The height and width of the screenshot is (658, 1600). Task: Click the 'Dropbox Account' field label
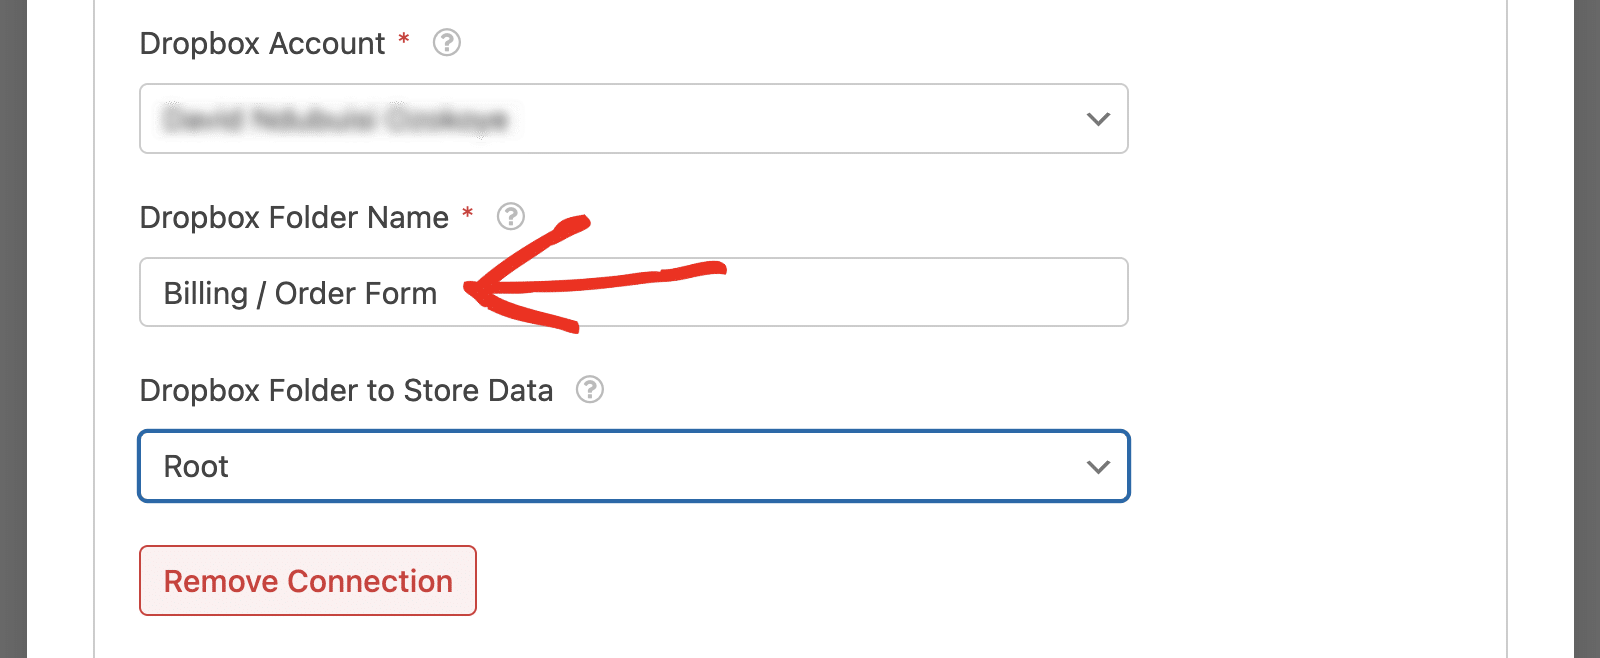[262, 44]
